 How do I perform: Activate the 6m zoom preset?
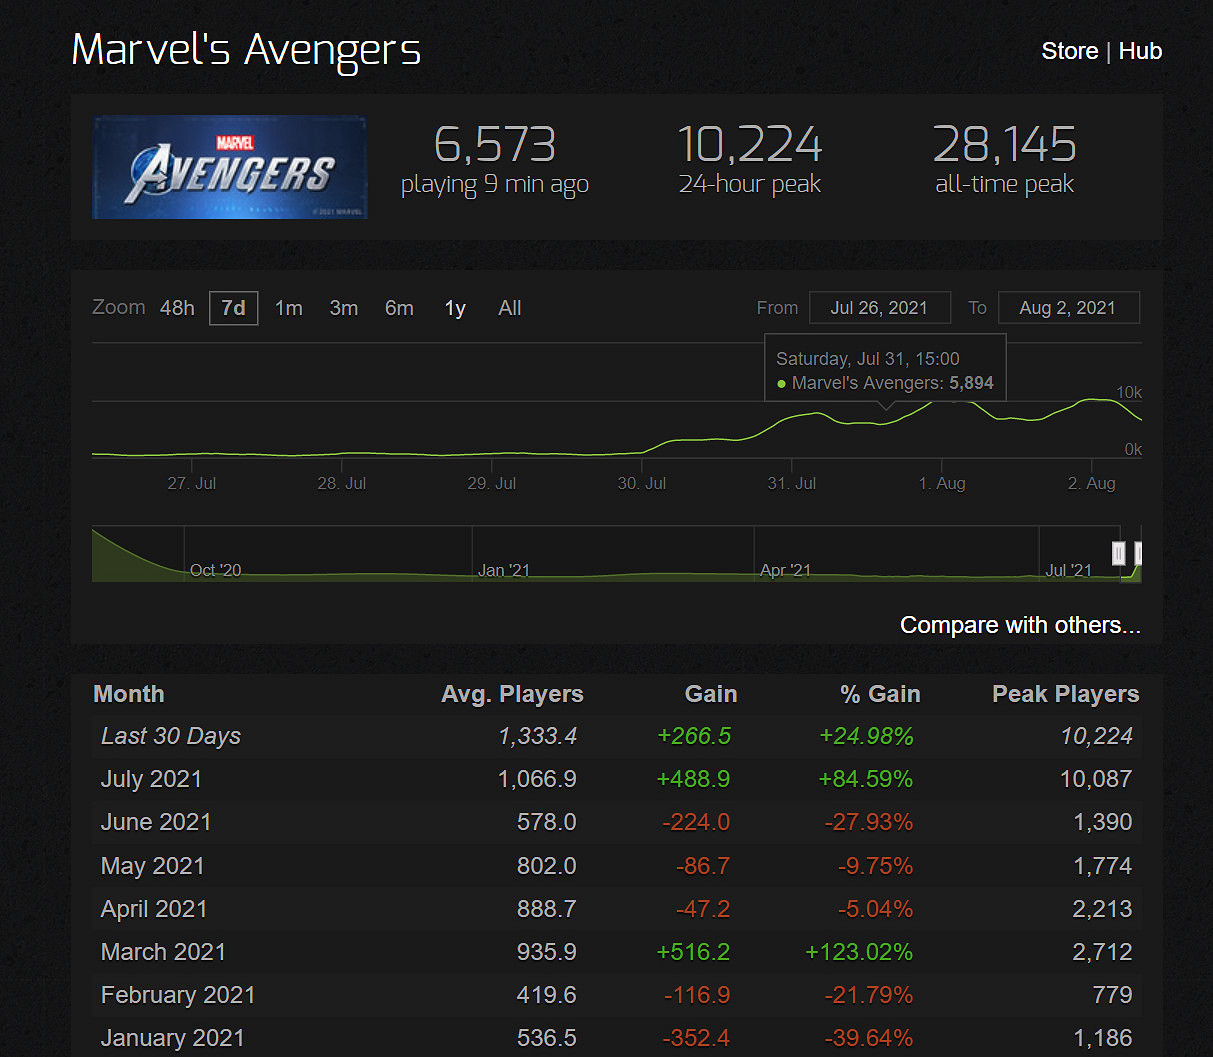point(399,308)
